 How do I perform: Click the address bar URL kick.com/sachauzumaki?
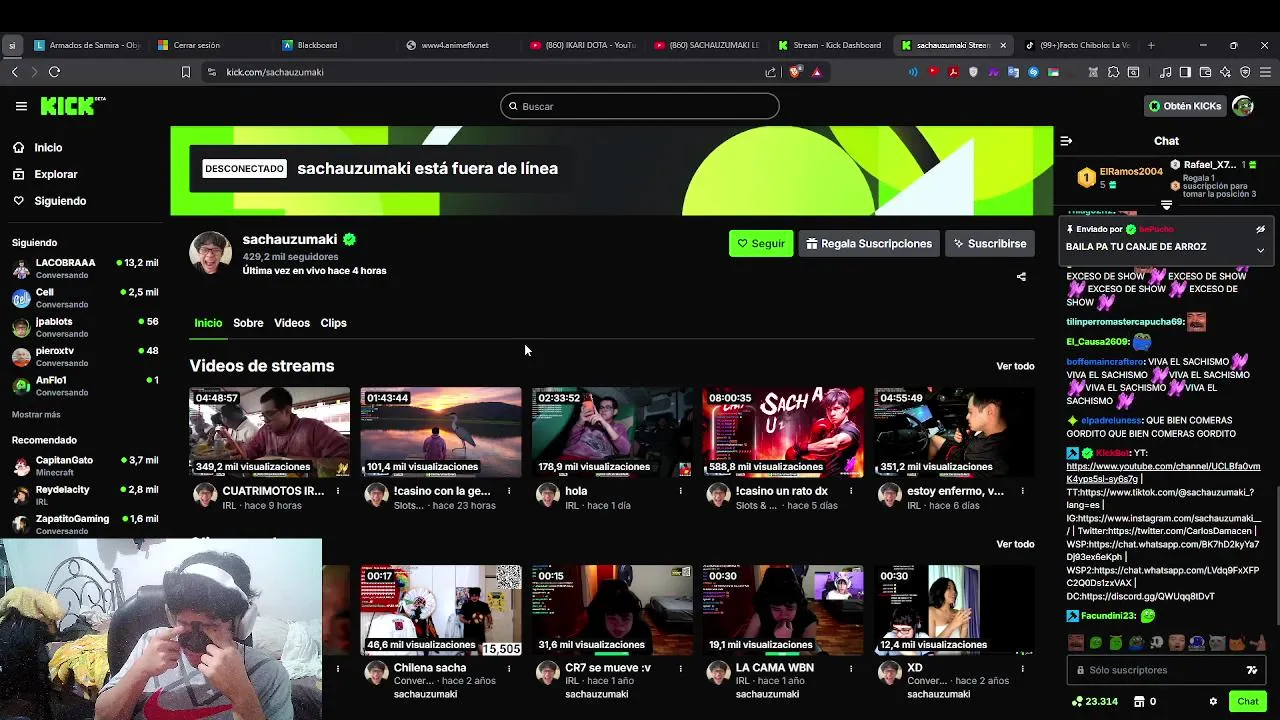click(x=275, y=72)
